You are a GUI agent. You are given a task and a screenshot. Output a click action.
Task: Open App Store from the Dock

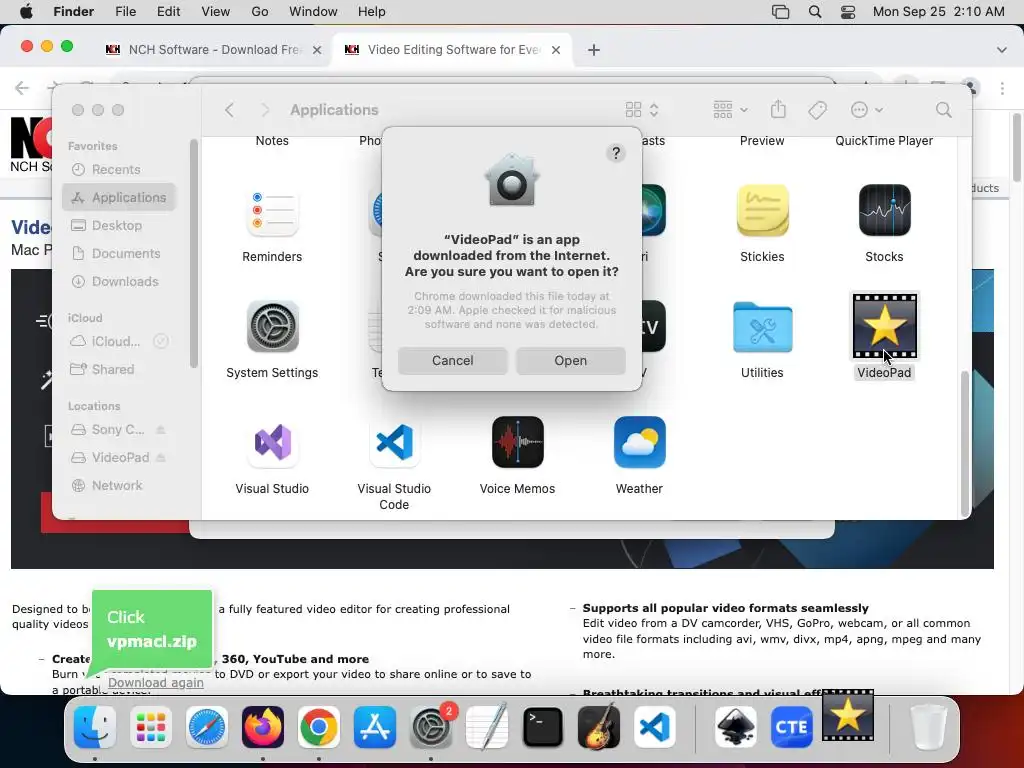click(375, 727)
